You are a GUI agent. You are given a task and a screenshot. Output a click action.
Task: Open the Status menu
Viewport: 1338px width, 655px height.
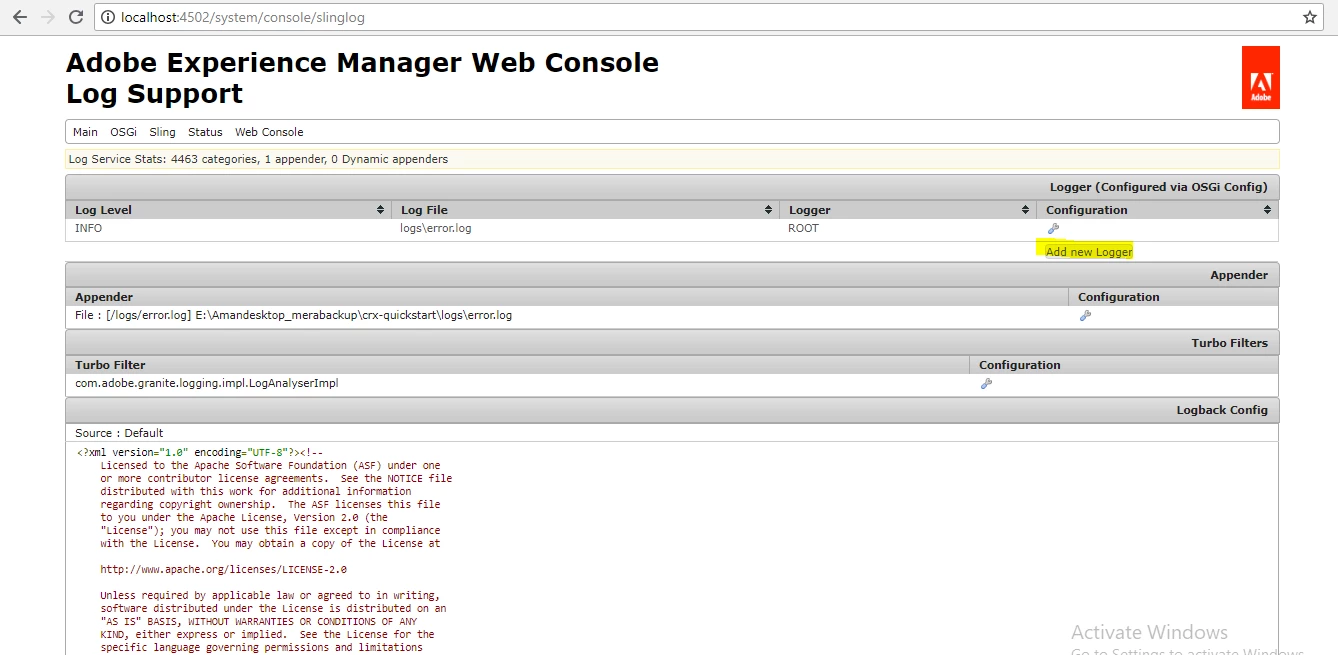(x=205, y=132)
